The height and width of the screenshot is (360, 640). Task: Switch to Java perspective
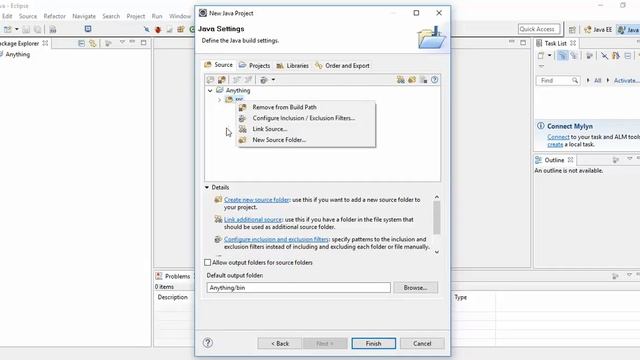[628, 29]
